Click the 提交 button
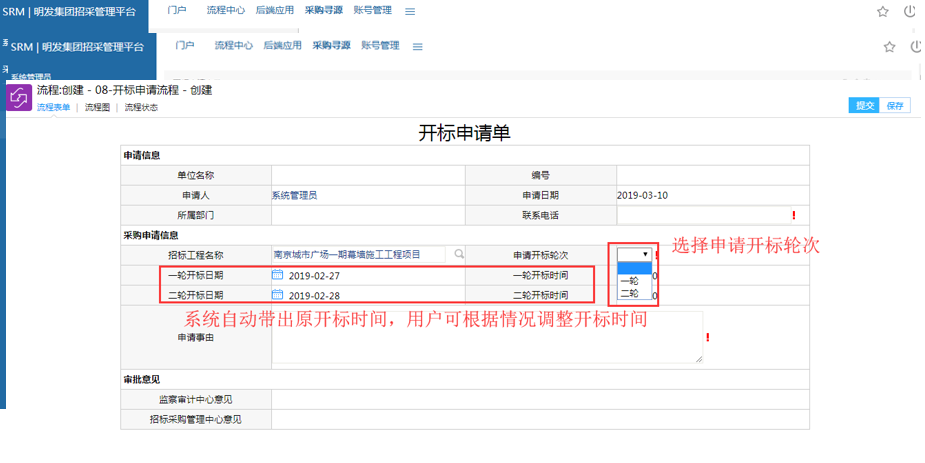Screen dimensions: 925x463 pyautogui.click(x=864, y=105)
